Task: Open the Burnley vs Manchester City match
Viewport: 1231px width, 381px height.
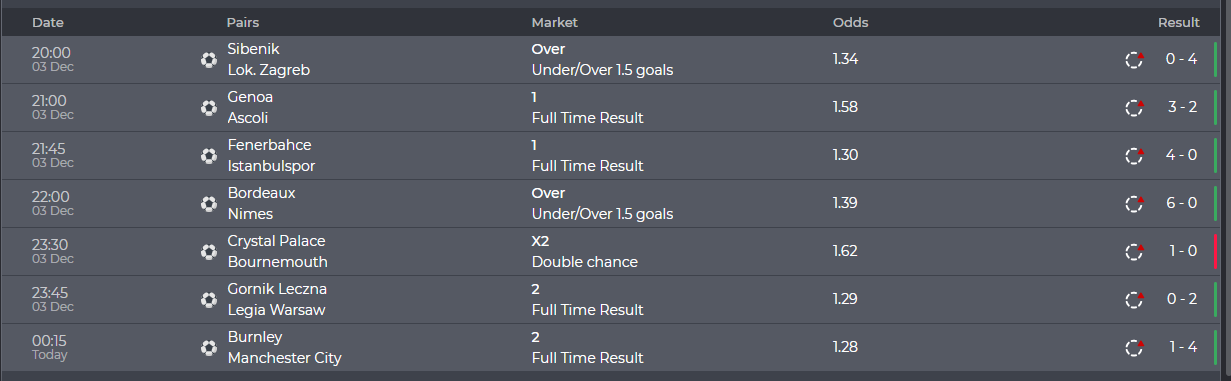Action: coord(284,348)
